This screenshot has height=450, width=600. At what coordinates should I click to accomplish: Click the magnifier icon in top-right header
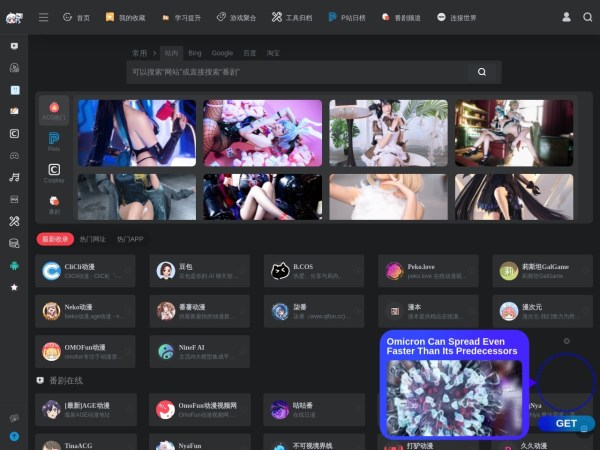click(x=587, y=17)
